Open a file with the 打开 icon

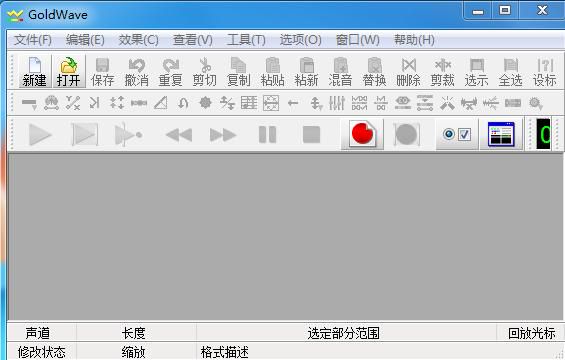[68, 71]
